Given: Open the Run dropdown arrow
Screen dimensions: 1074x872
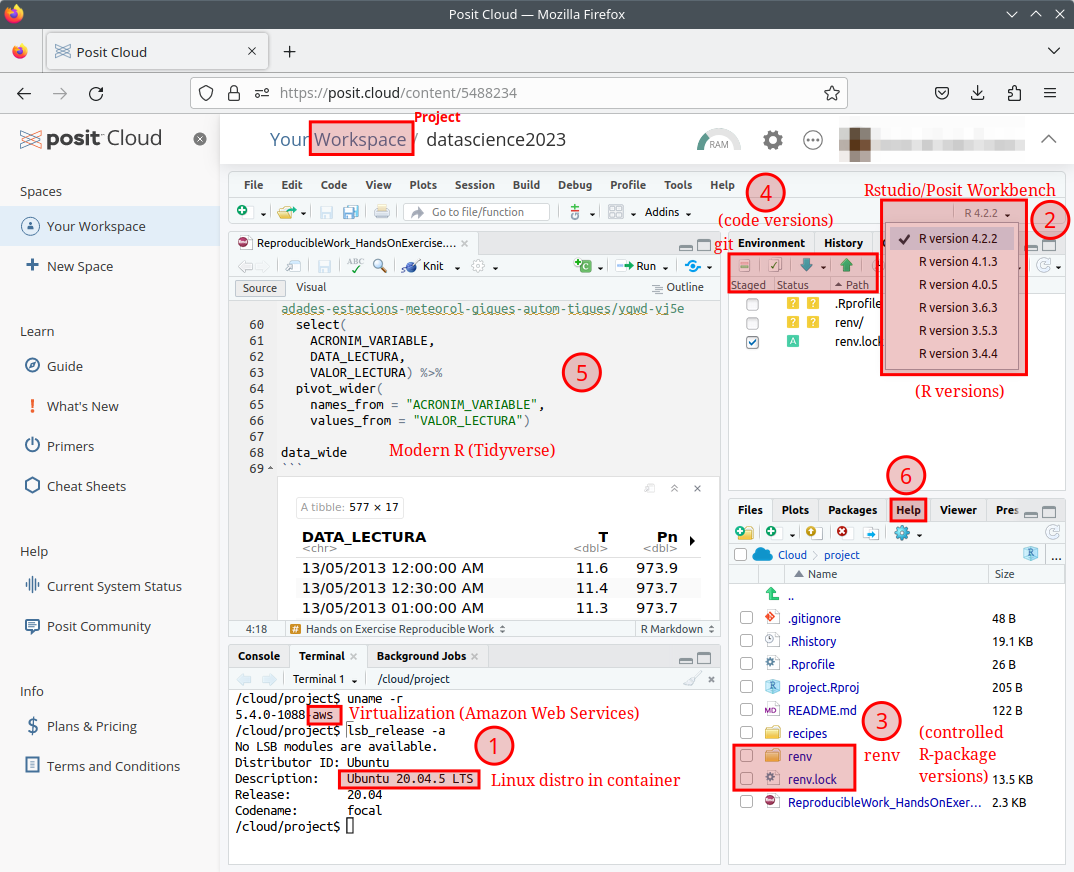Looking at the screenshot, I should [665, 267].
